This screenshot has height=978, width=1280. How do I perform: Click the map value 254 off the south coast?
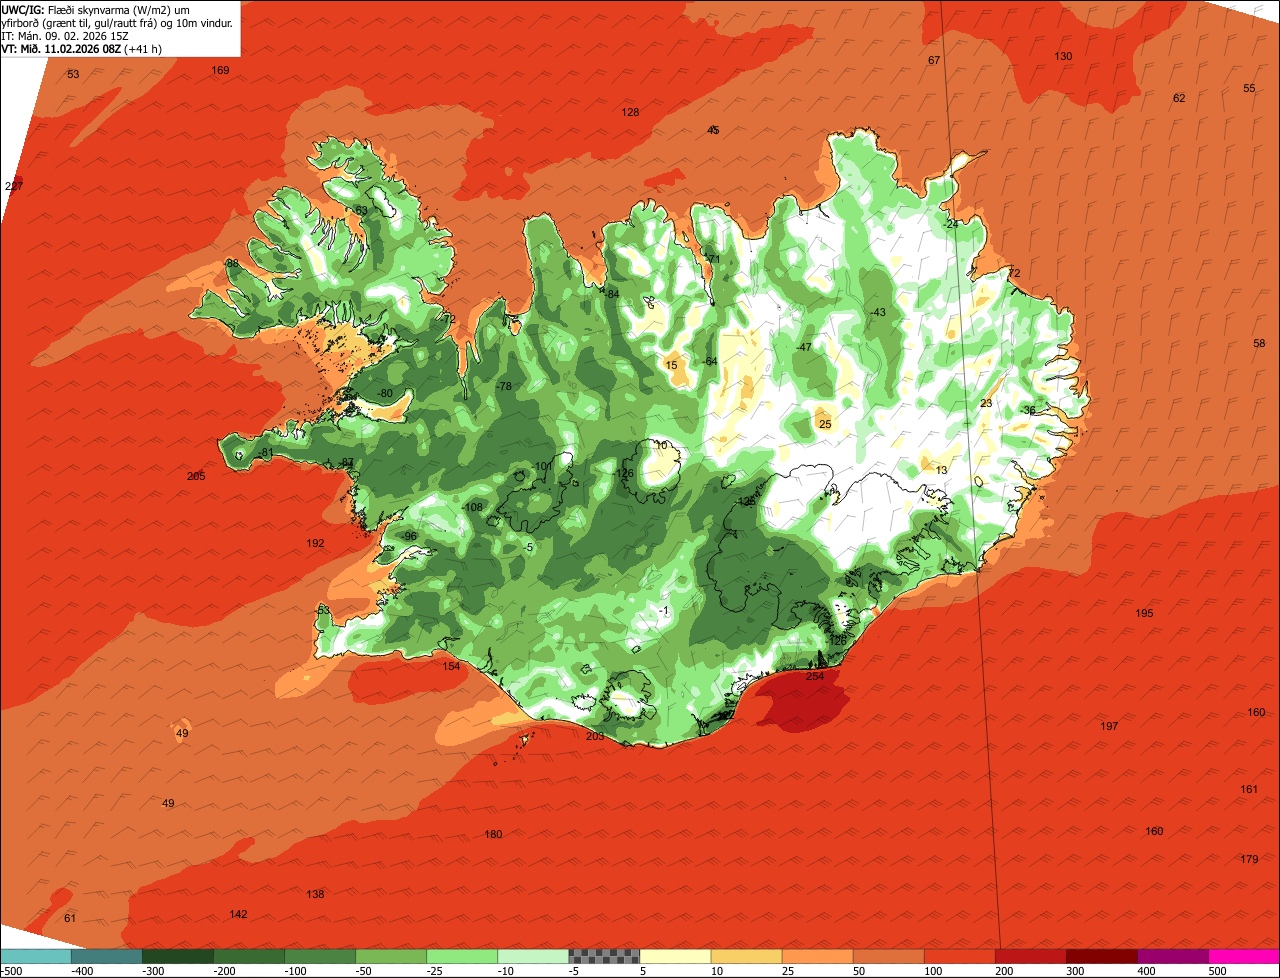(x=815, y=677)
